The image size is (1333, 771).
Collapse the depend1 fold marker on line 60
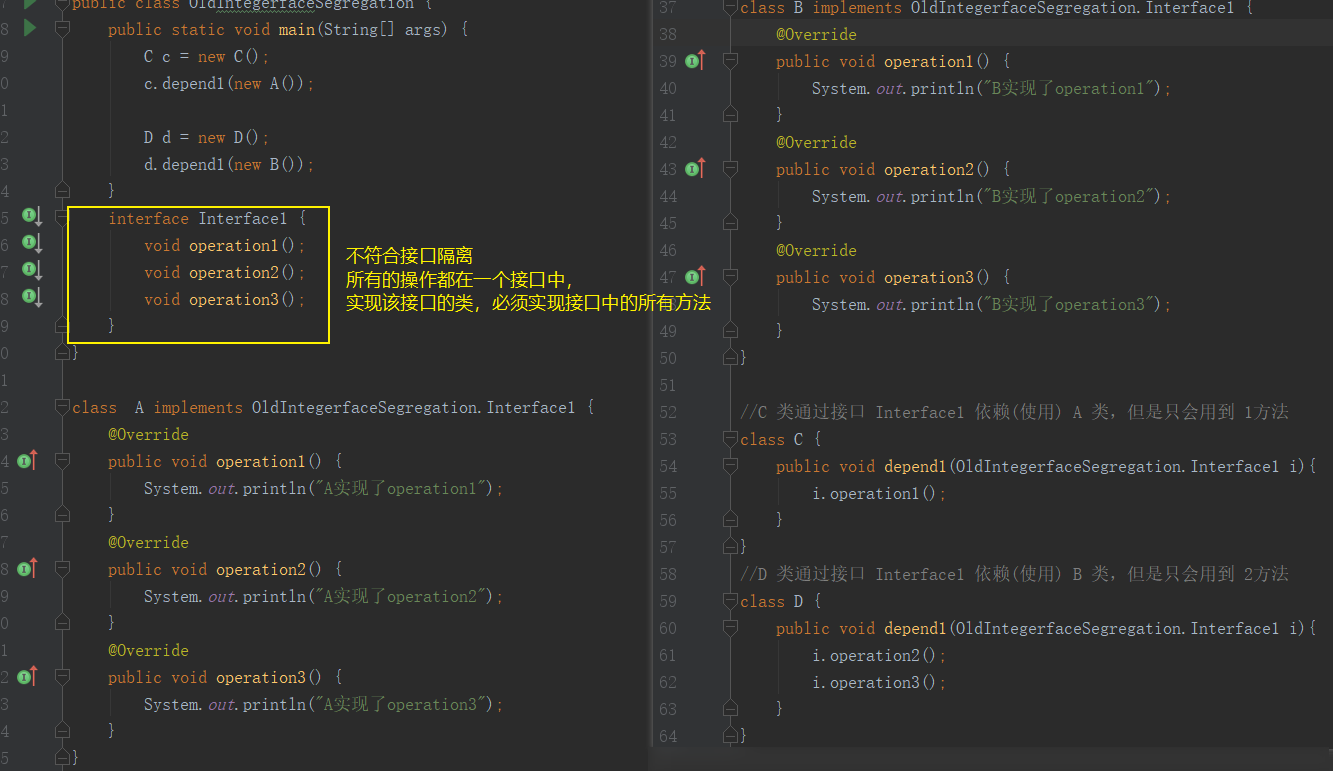pos(730,629)
